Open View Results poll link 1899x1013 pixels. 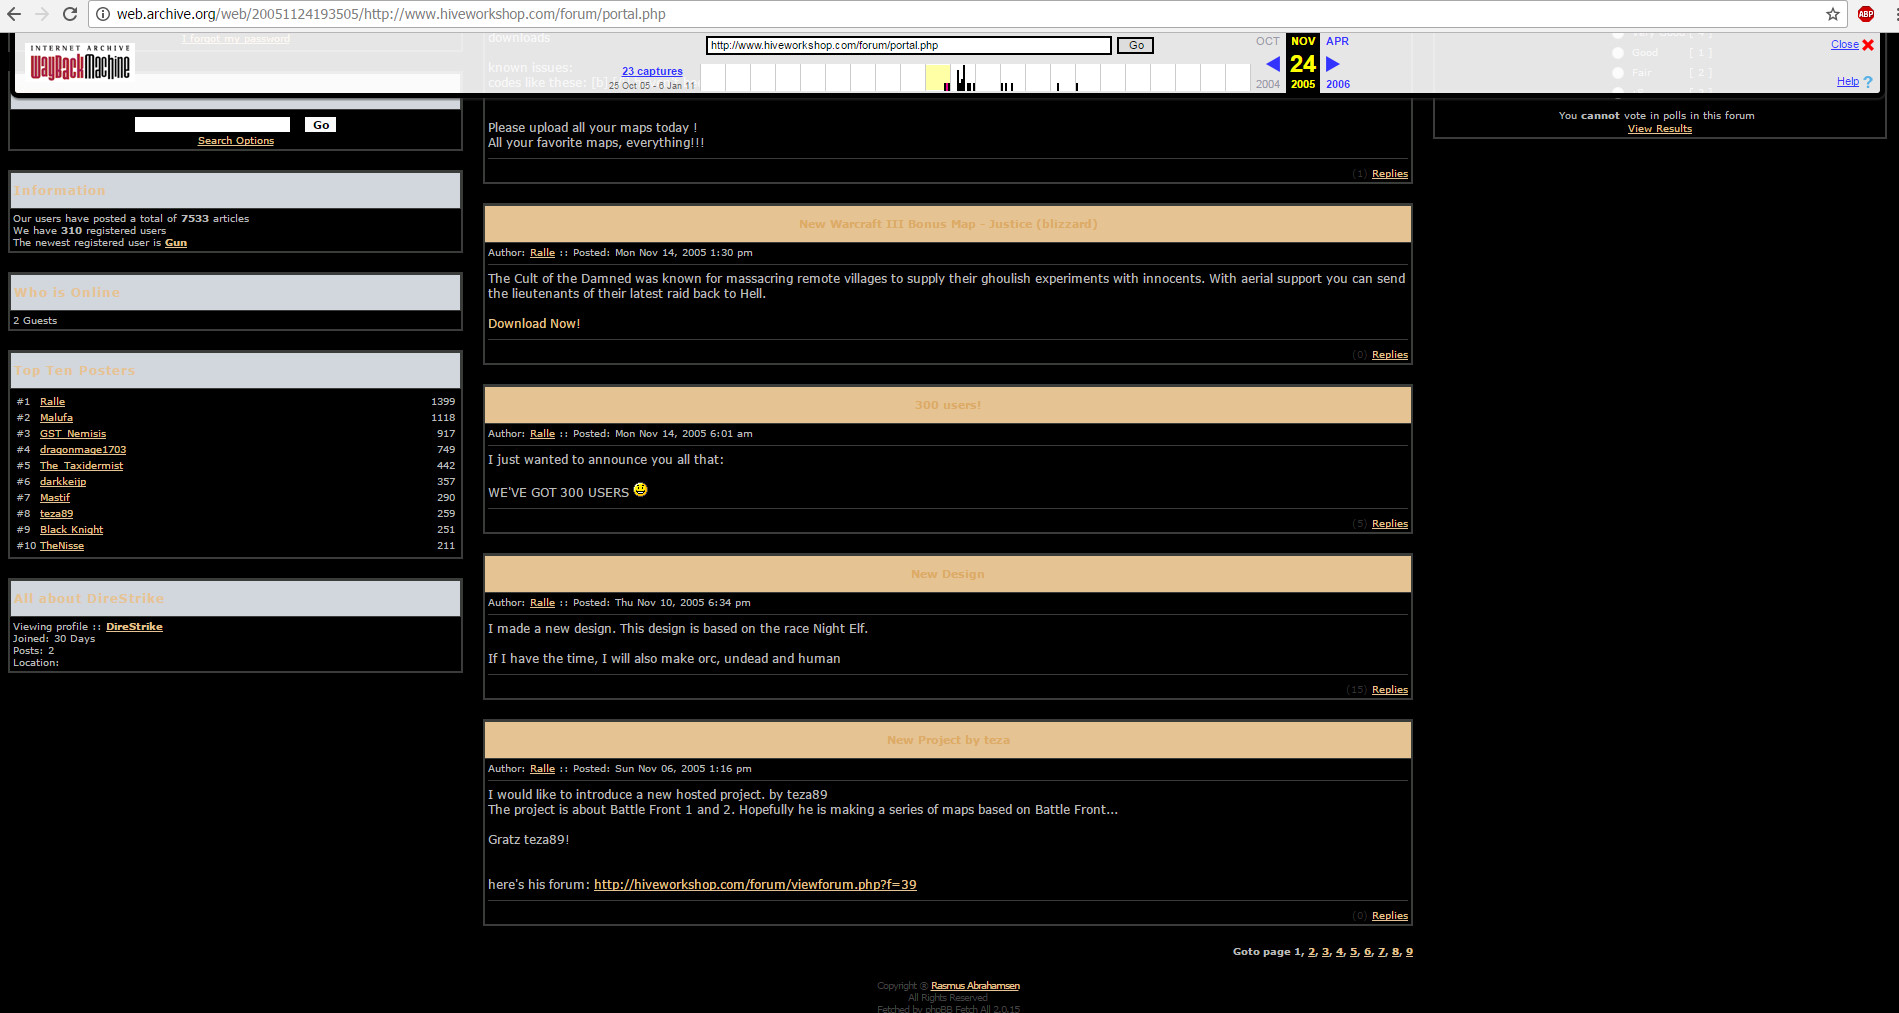(1660, 129)
